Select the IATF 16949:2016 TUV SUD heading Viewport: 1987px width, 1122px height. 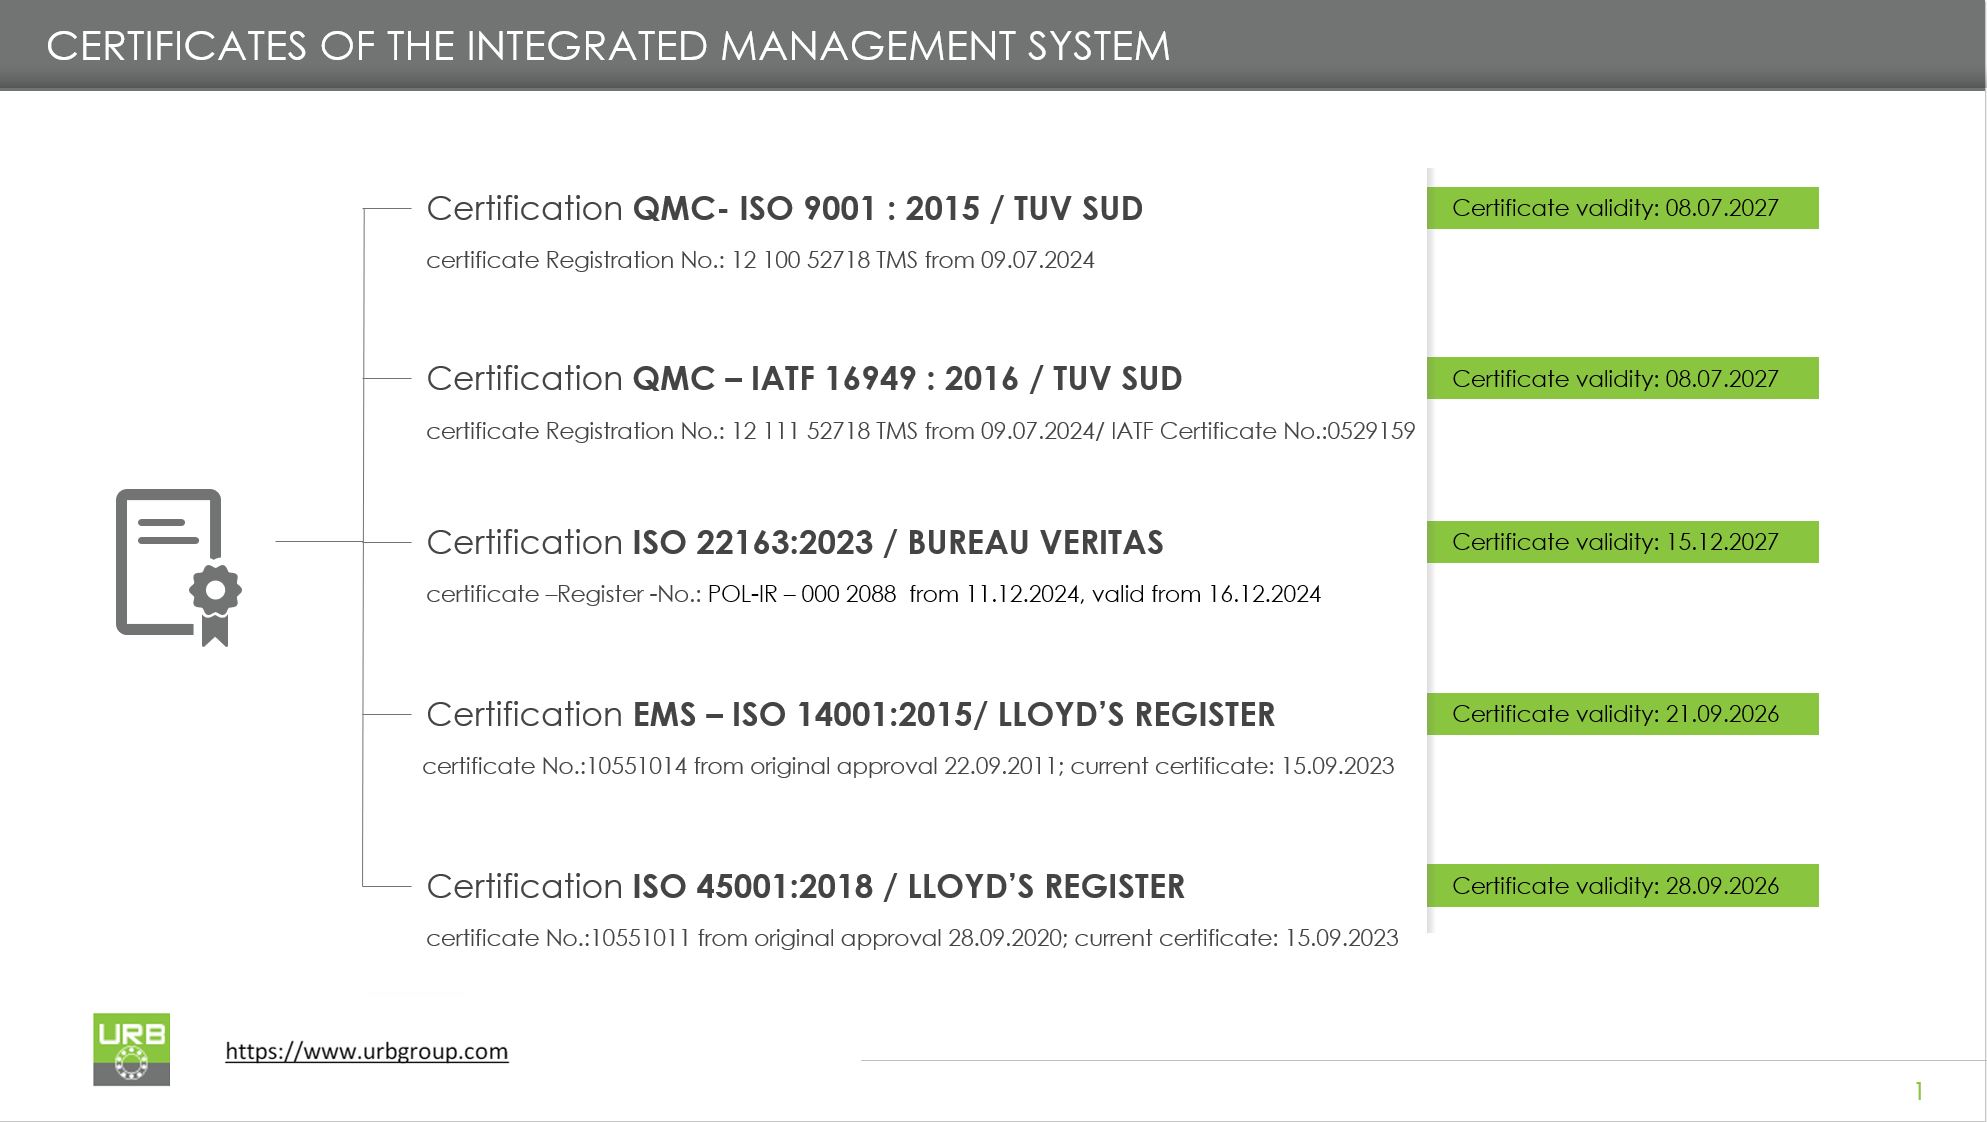coord(804,378)
